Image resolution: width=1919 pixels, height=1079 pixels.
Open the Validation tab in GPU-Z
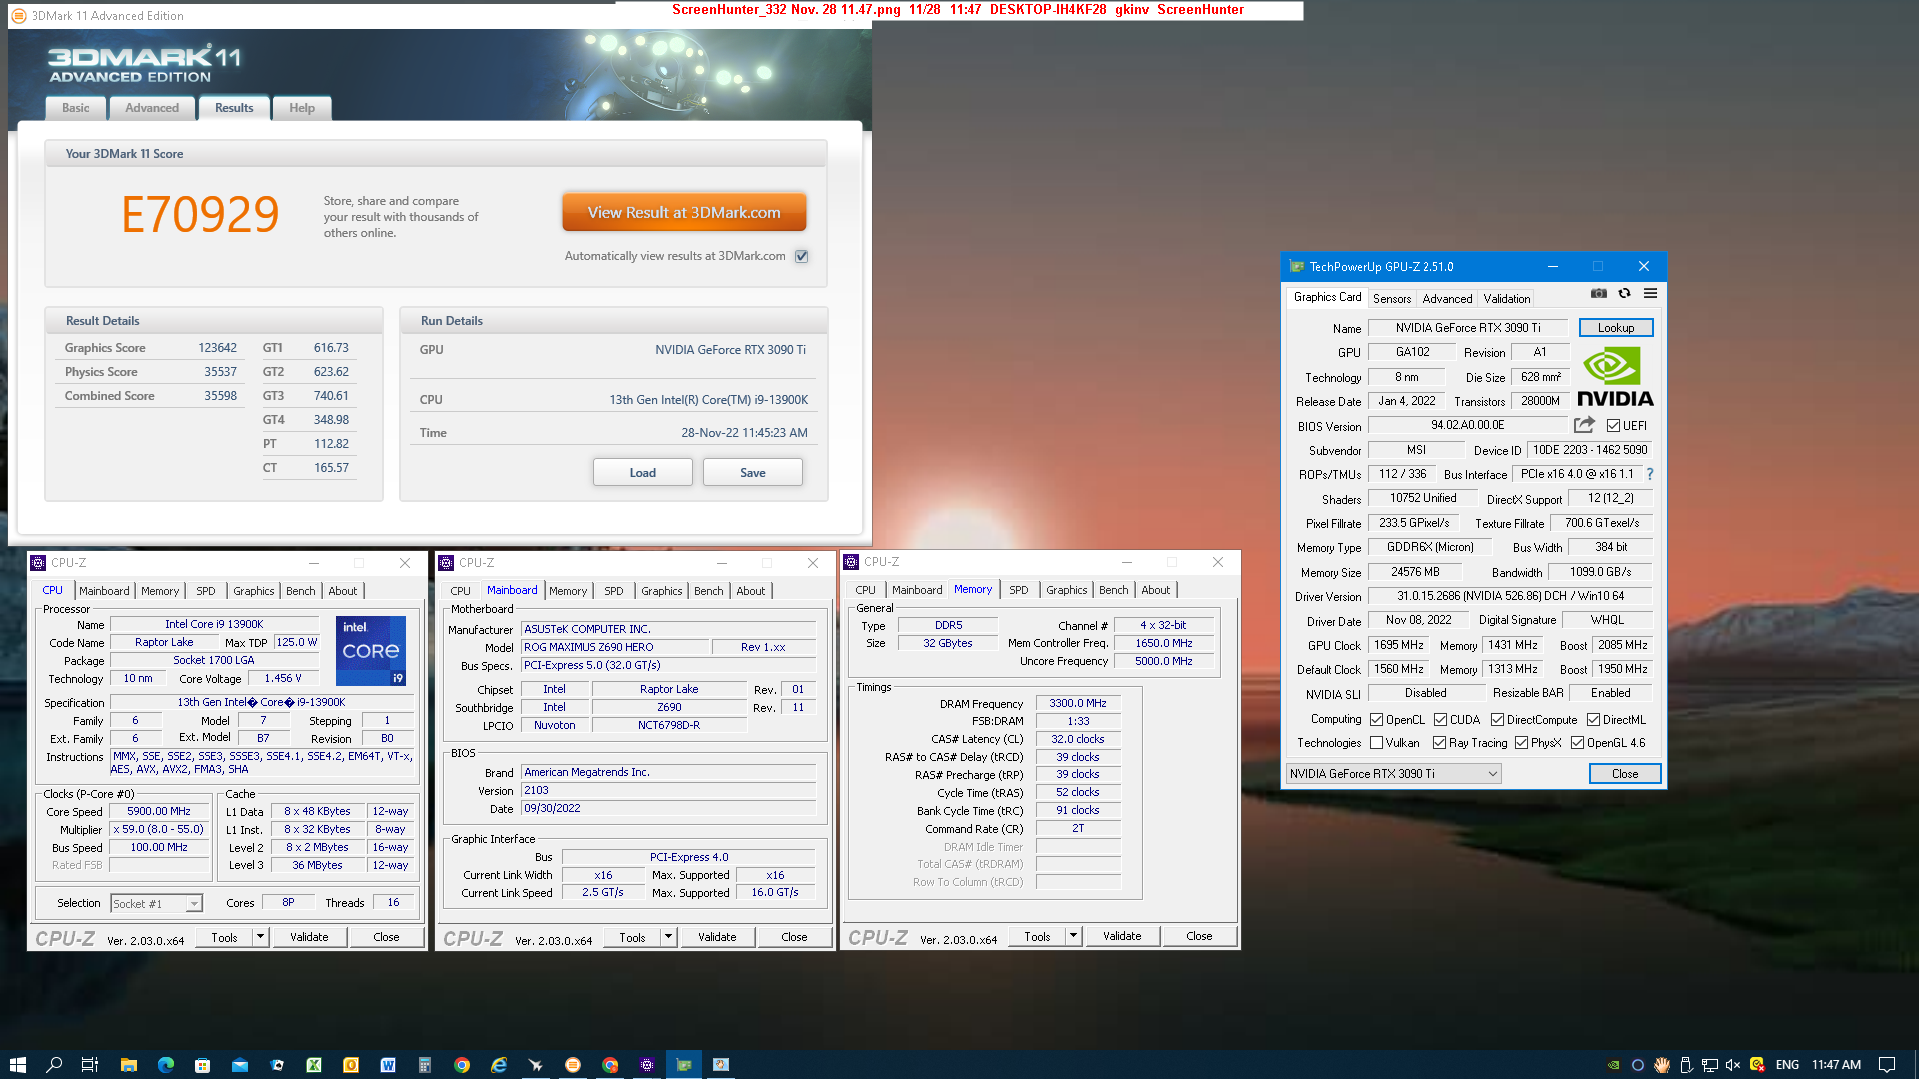pyautogui.click(x=1506, y=298)
